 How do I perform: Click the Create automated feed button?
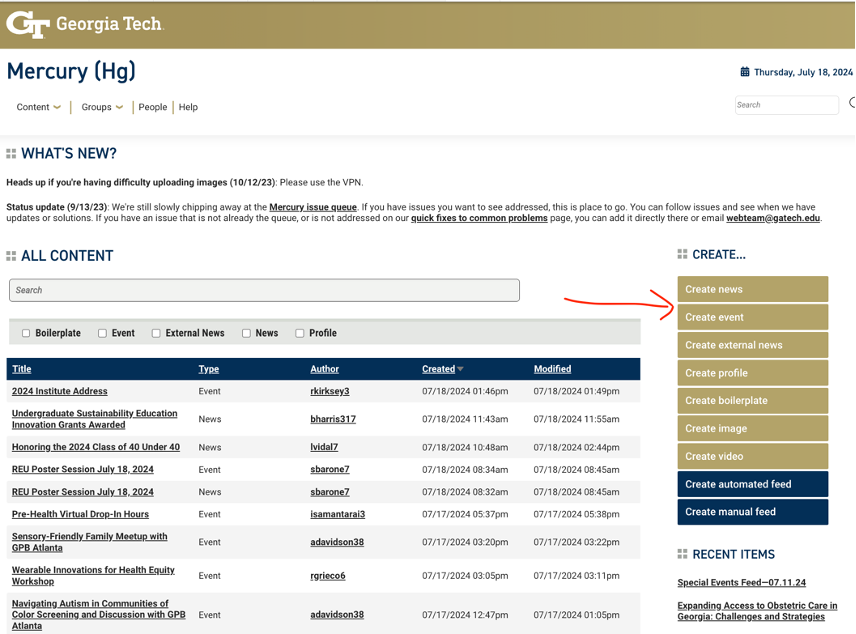pyautogui.click(x=753, y=484)
